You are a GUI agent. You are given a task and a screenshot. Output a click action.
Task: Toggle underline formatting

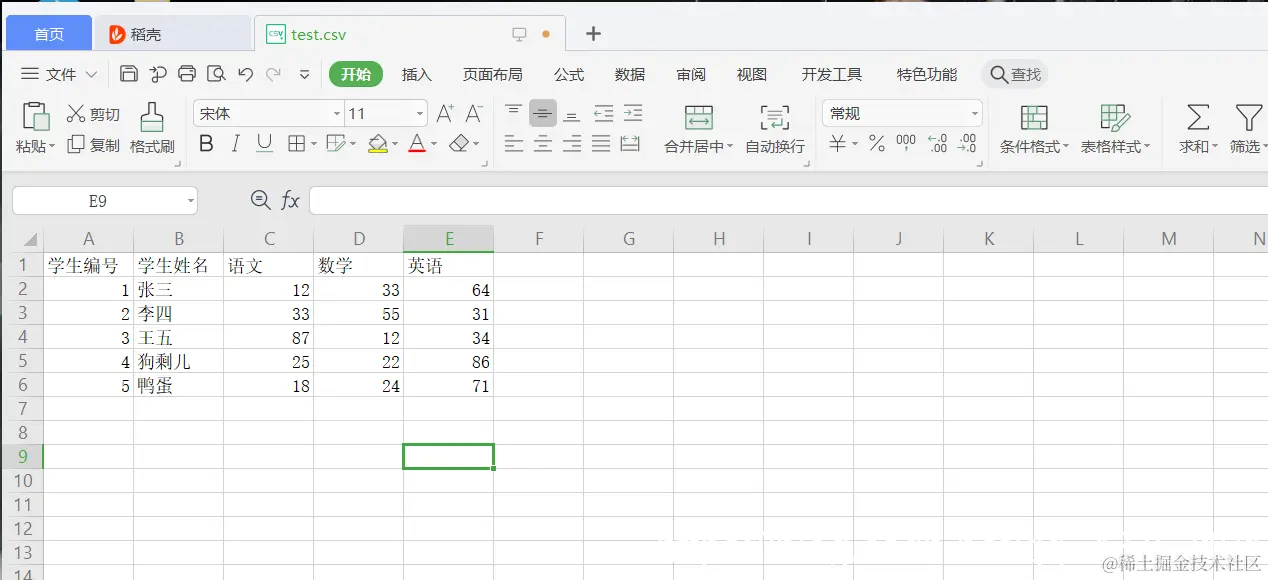[264, 144]
